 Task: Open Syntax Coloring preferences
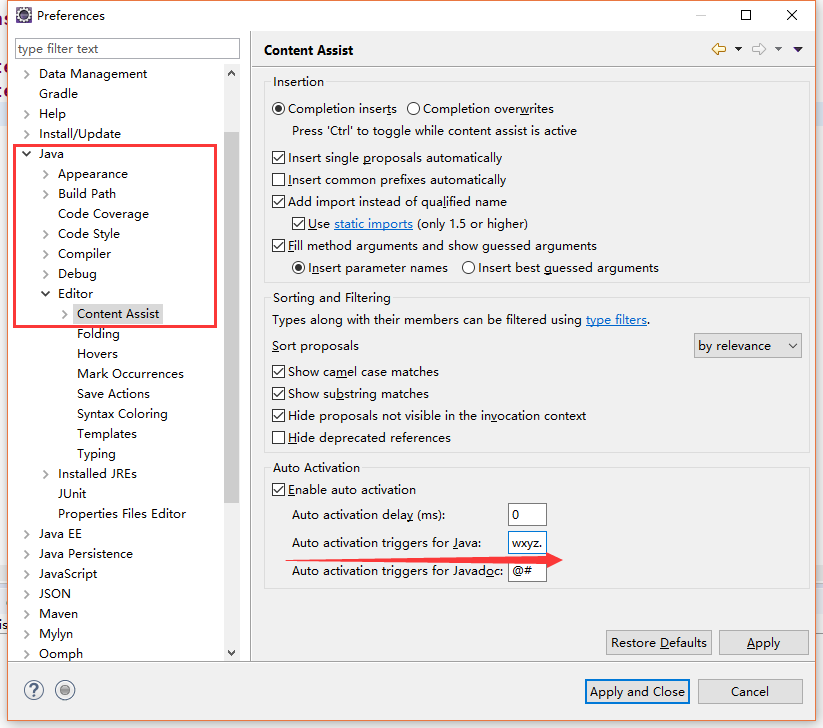pos(122,414)
